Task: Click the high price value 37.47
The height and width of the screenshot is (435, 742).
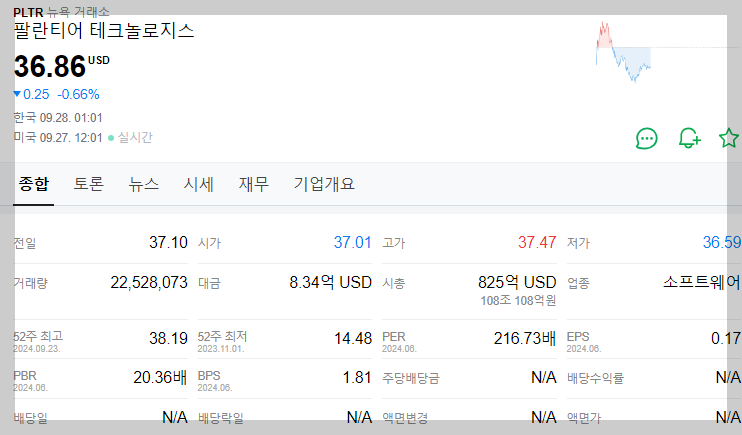Action: tap(537, 242)
